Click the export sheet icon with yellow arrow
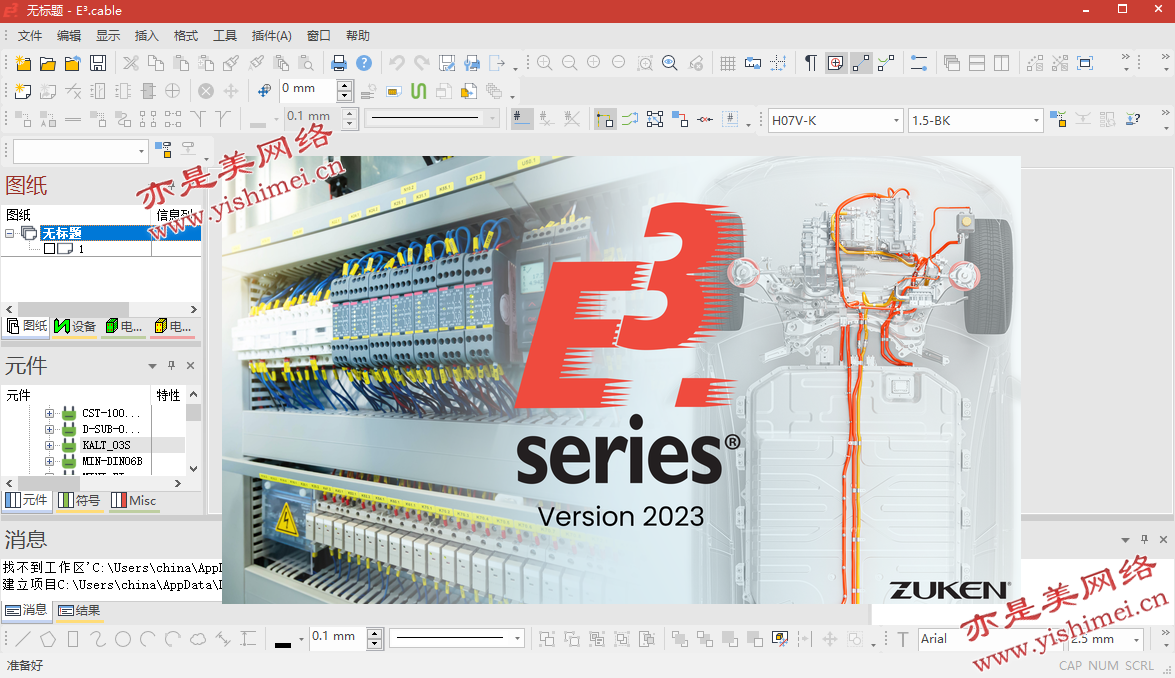 point(468,91)
